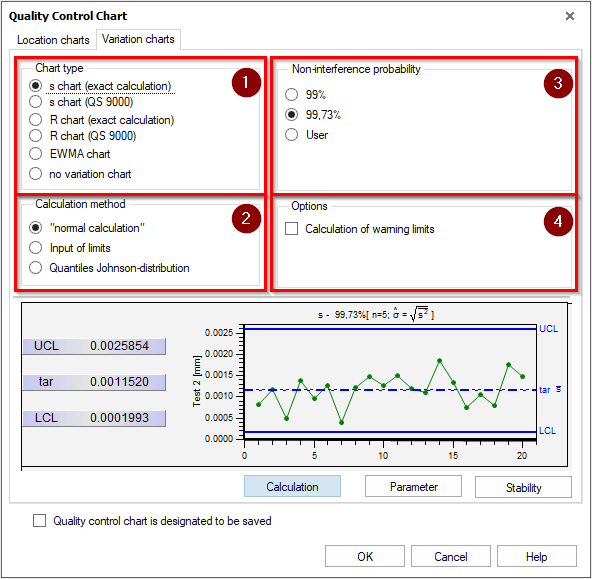Open the Variation charts tab
Screen dimensions: 592x579
pos(138,39)
